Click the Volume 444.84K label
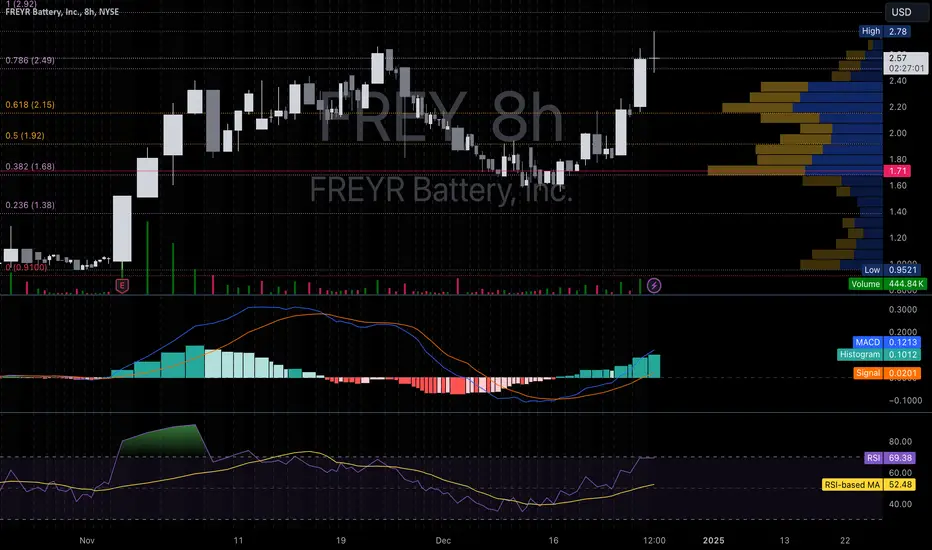 tap(887, 284)
